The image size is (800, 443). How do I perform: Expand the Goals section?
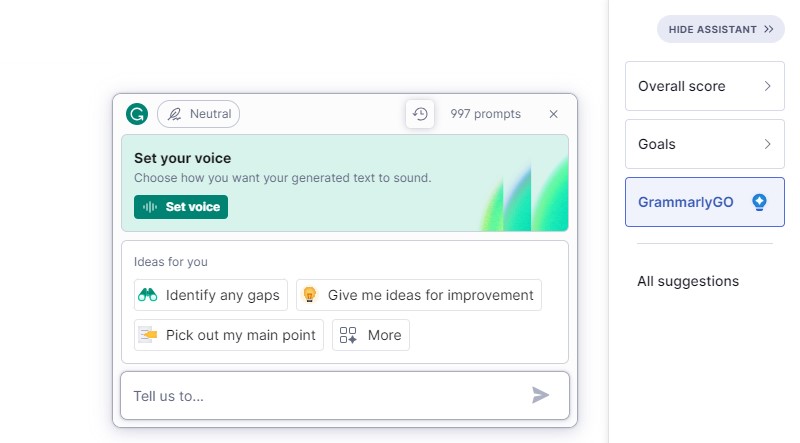tap(704, 144)
